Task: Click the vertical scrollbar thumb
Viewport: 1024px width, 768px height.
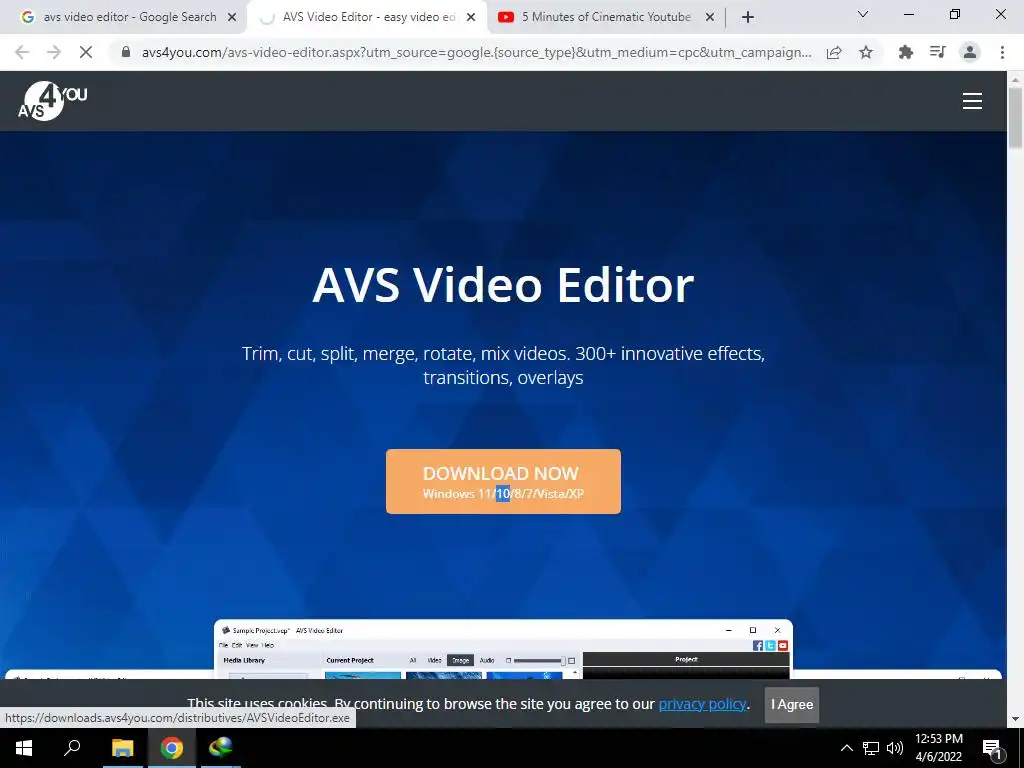Action: click(1015, 118)
